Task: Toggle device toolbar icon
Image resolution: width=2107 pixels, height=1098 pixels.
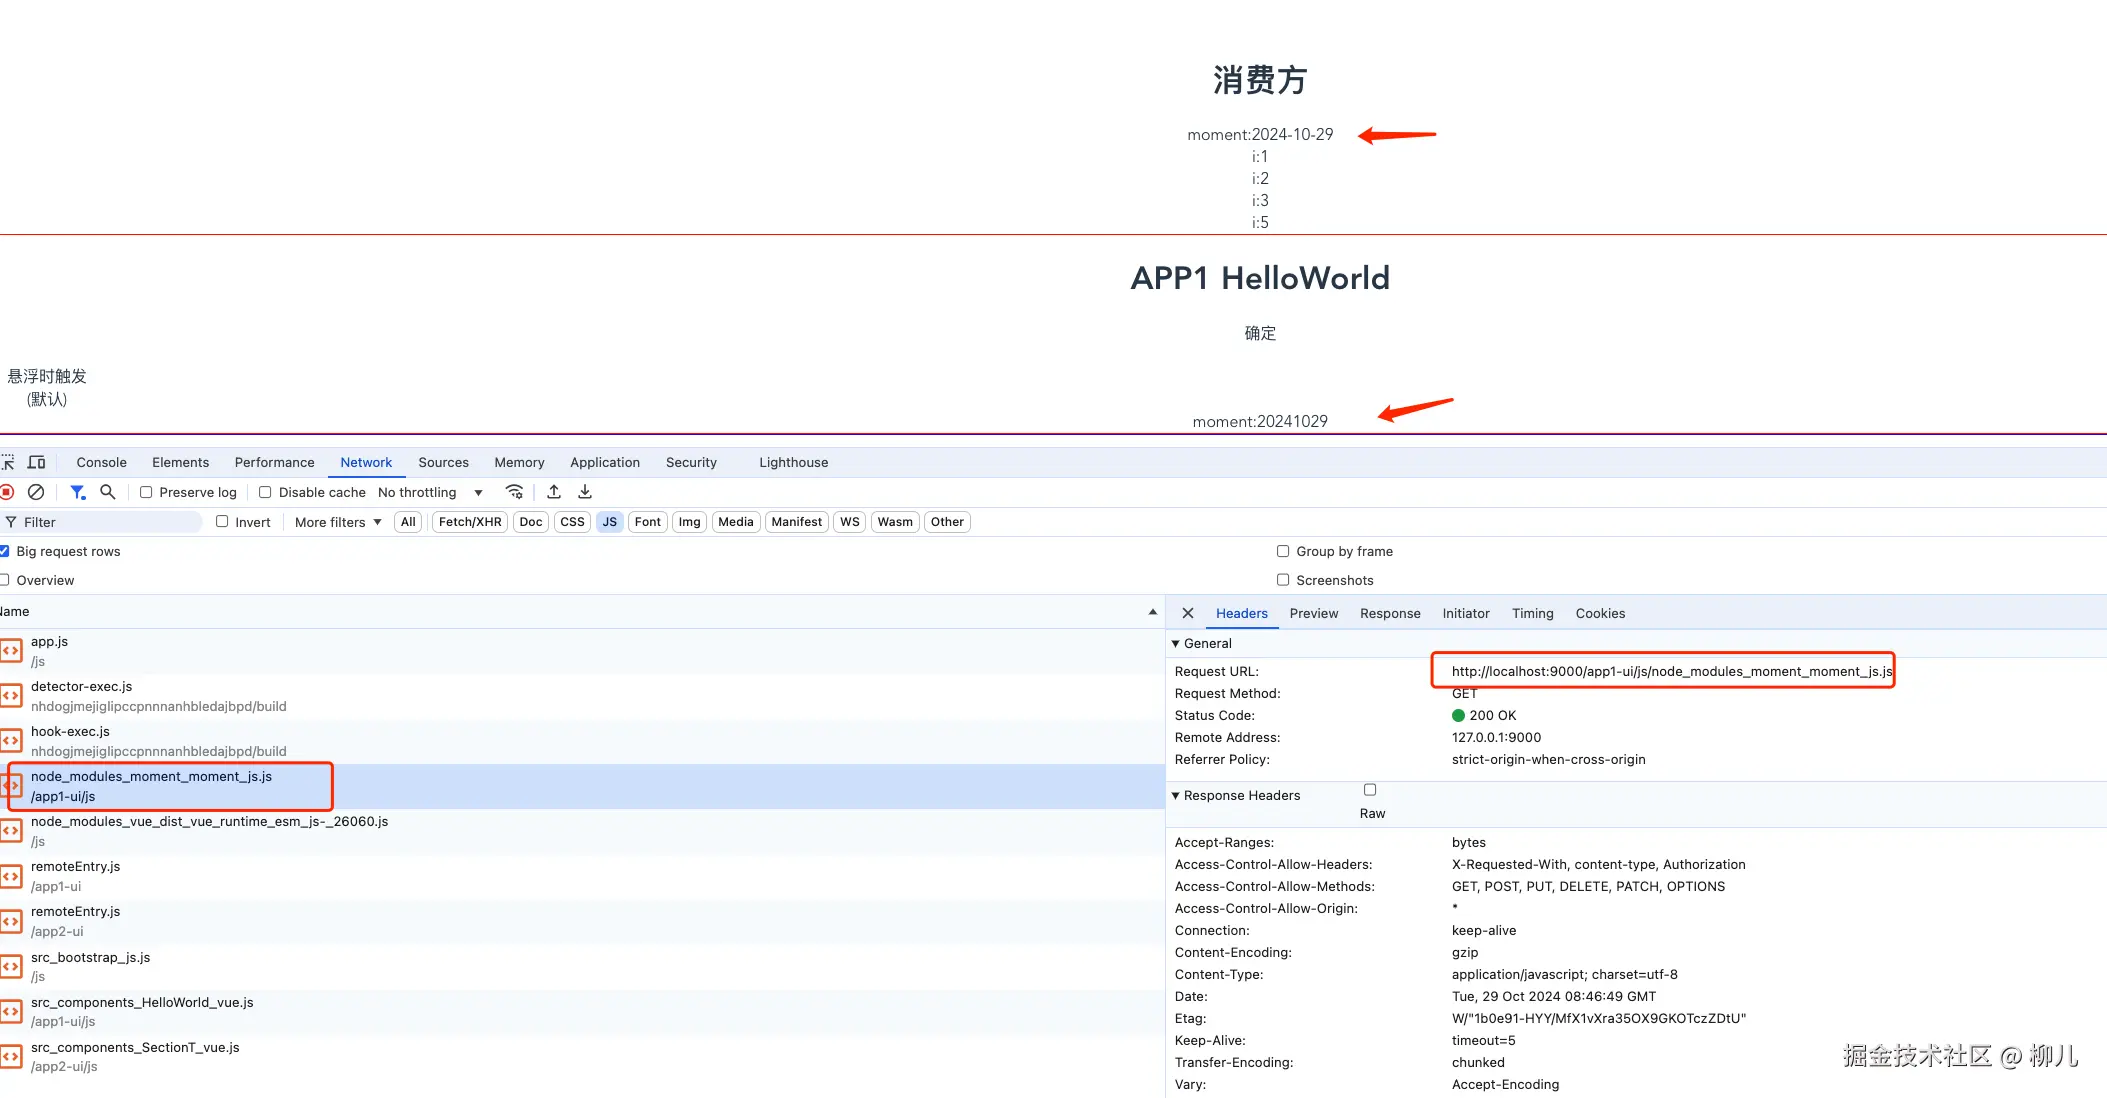Action: click(x=36, y=462)
